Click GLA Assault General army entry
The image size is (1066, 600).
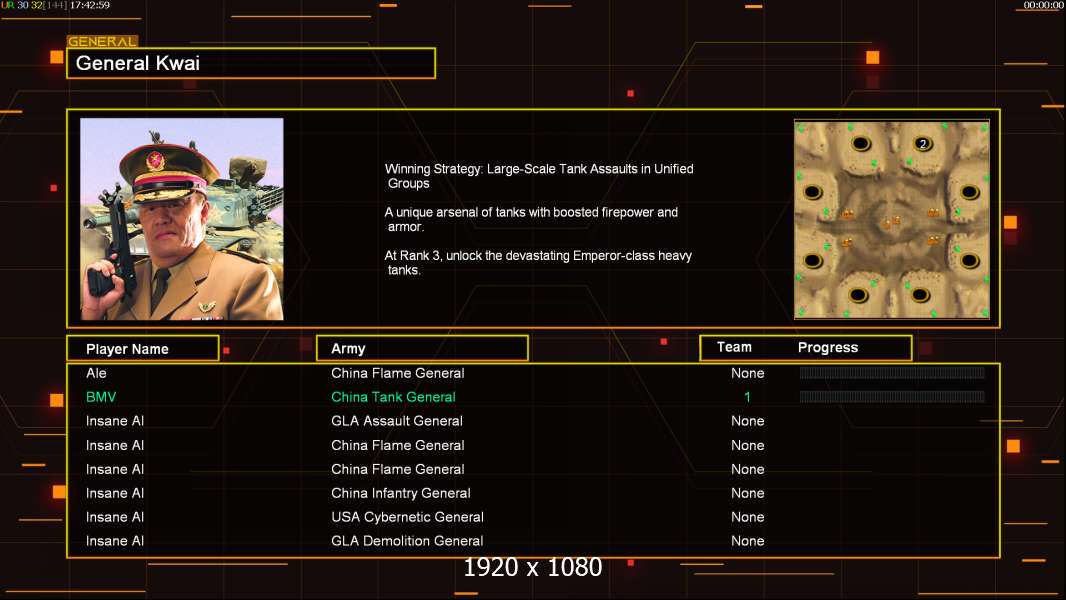pyautogui.click(x=396, y=421)
